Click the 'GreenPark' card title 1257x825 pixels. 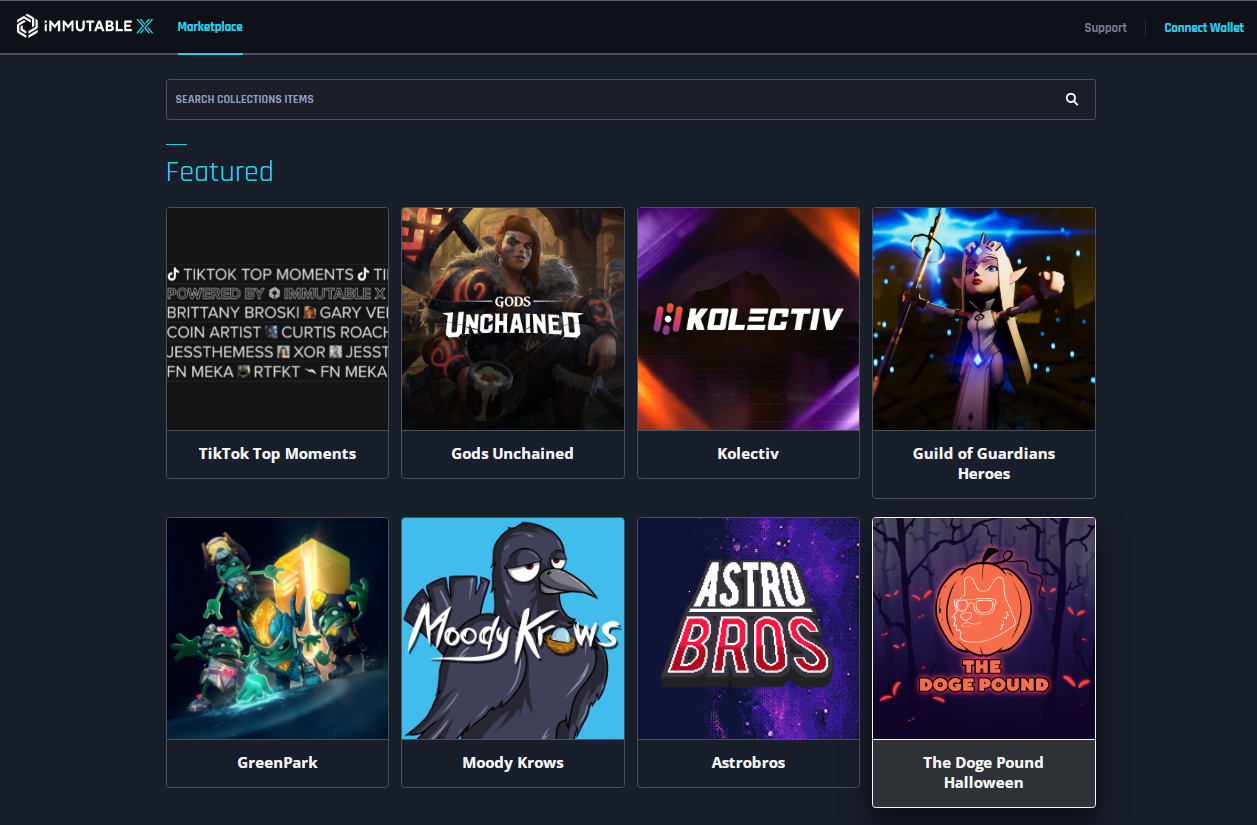click(x=277, y=763)
